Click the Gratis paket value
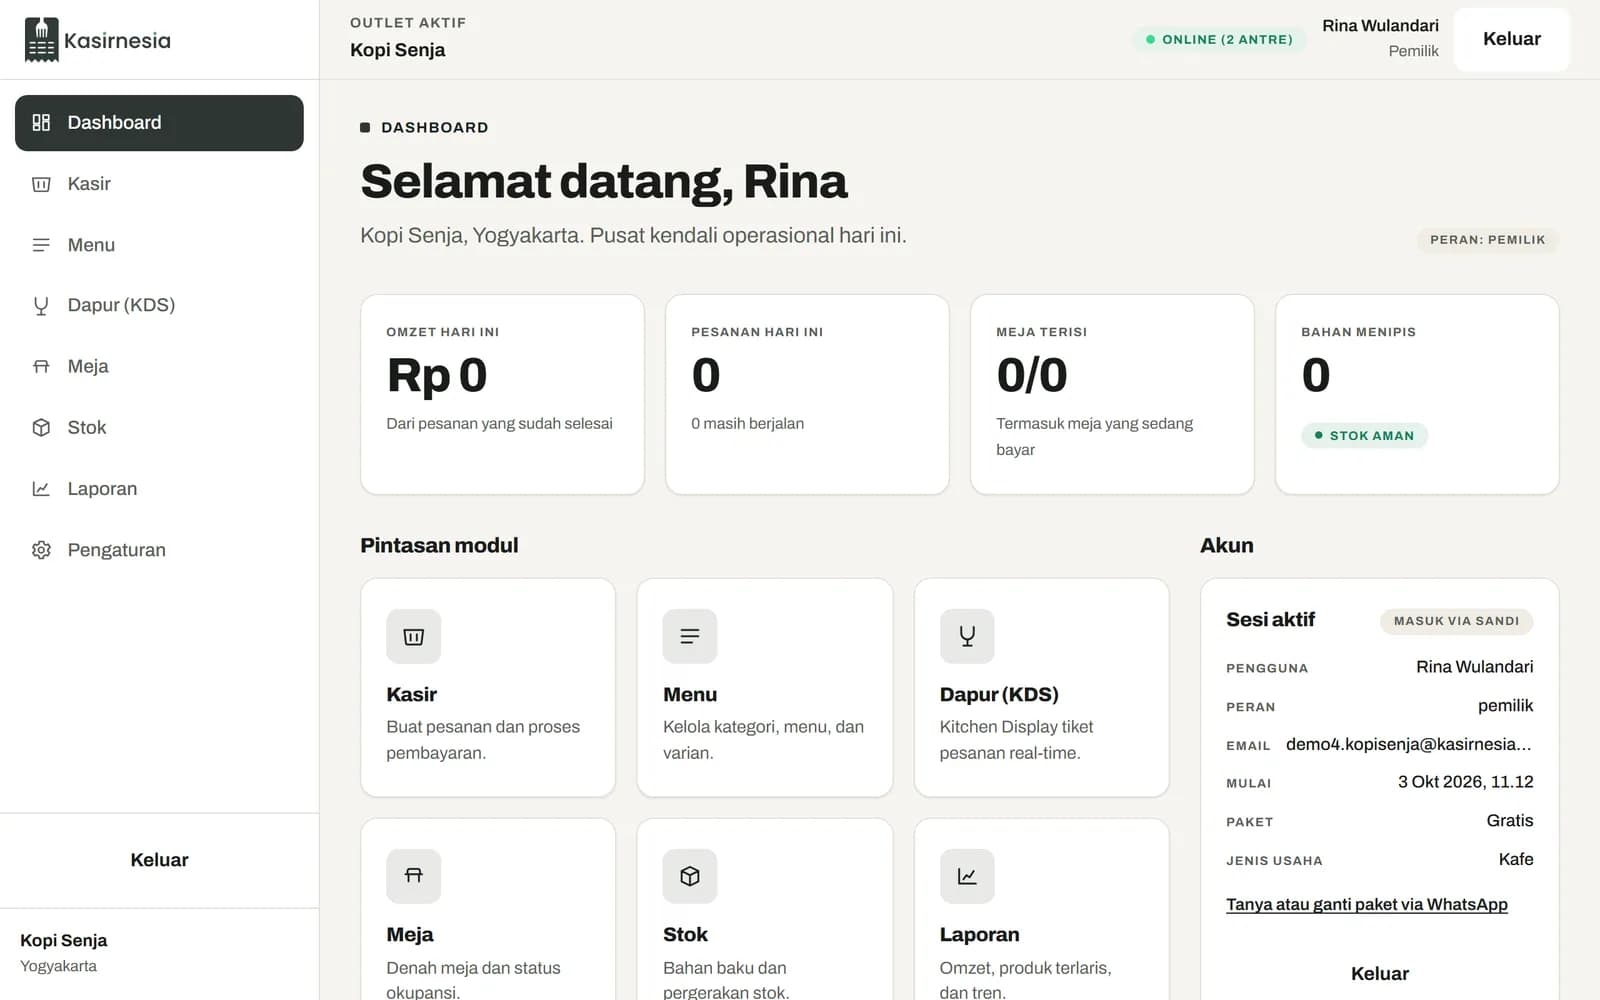 tap(1509, 821)
